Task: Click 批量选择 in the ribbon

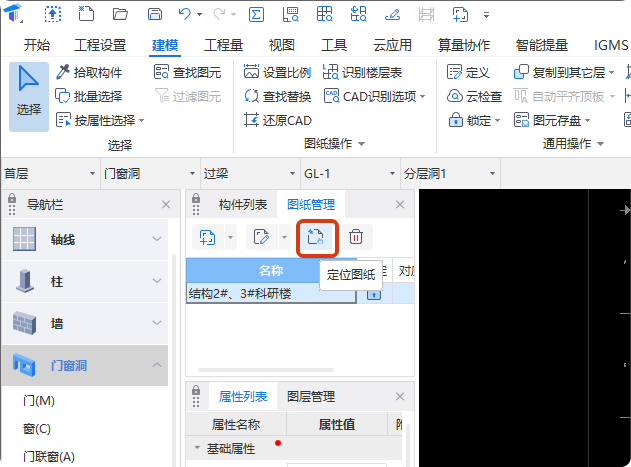Action: tap(89, 97)
